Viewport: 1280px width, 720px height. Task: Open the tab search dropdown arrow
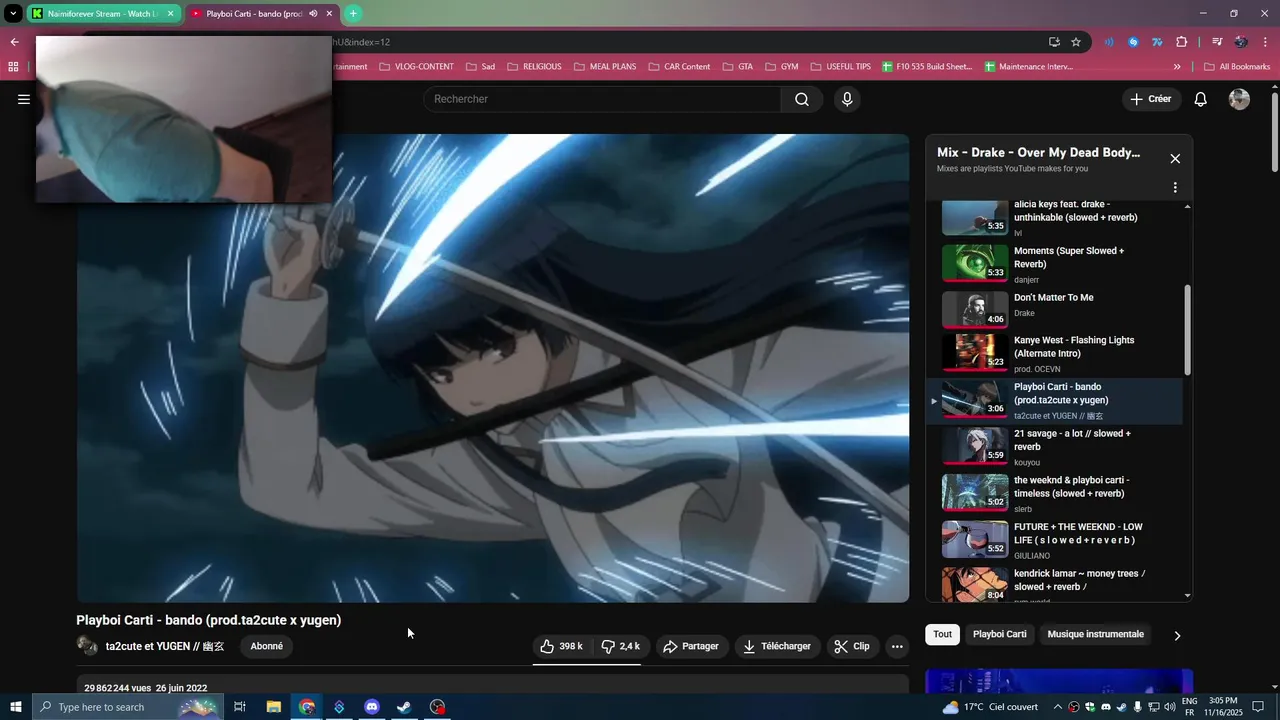(13, 14)
